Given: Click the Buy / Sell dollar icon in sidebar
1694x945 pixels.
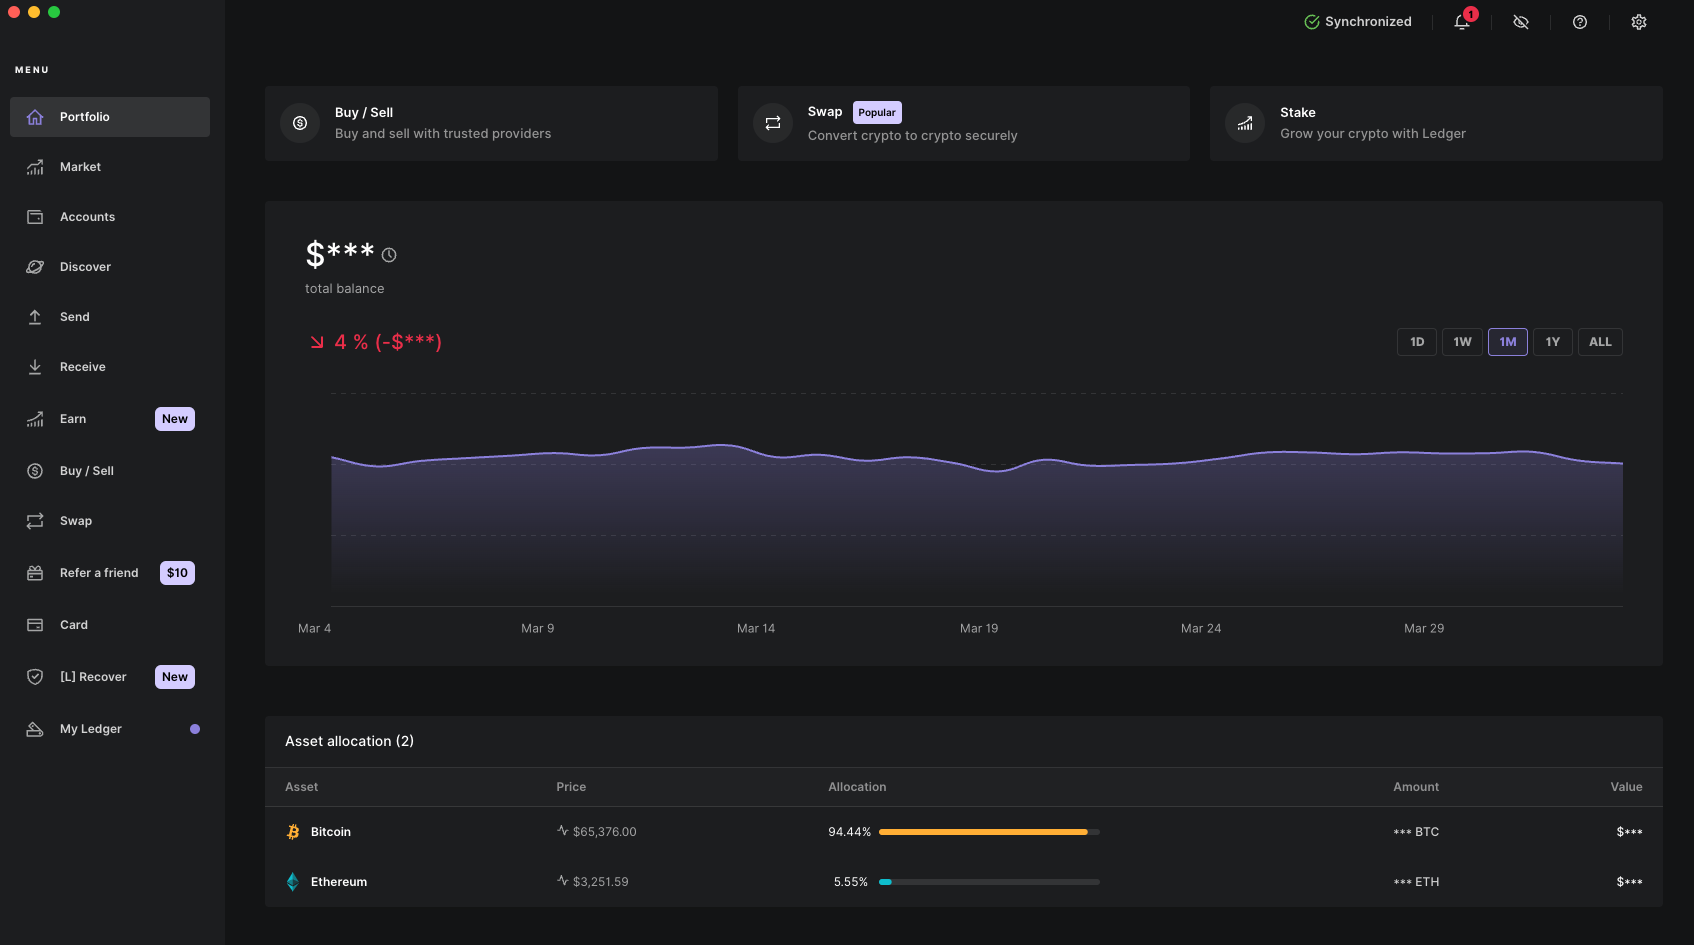Looking at the screenshot, I should tap(35, 471).
